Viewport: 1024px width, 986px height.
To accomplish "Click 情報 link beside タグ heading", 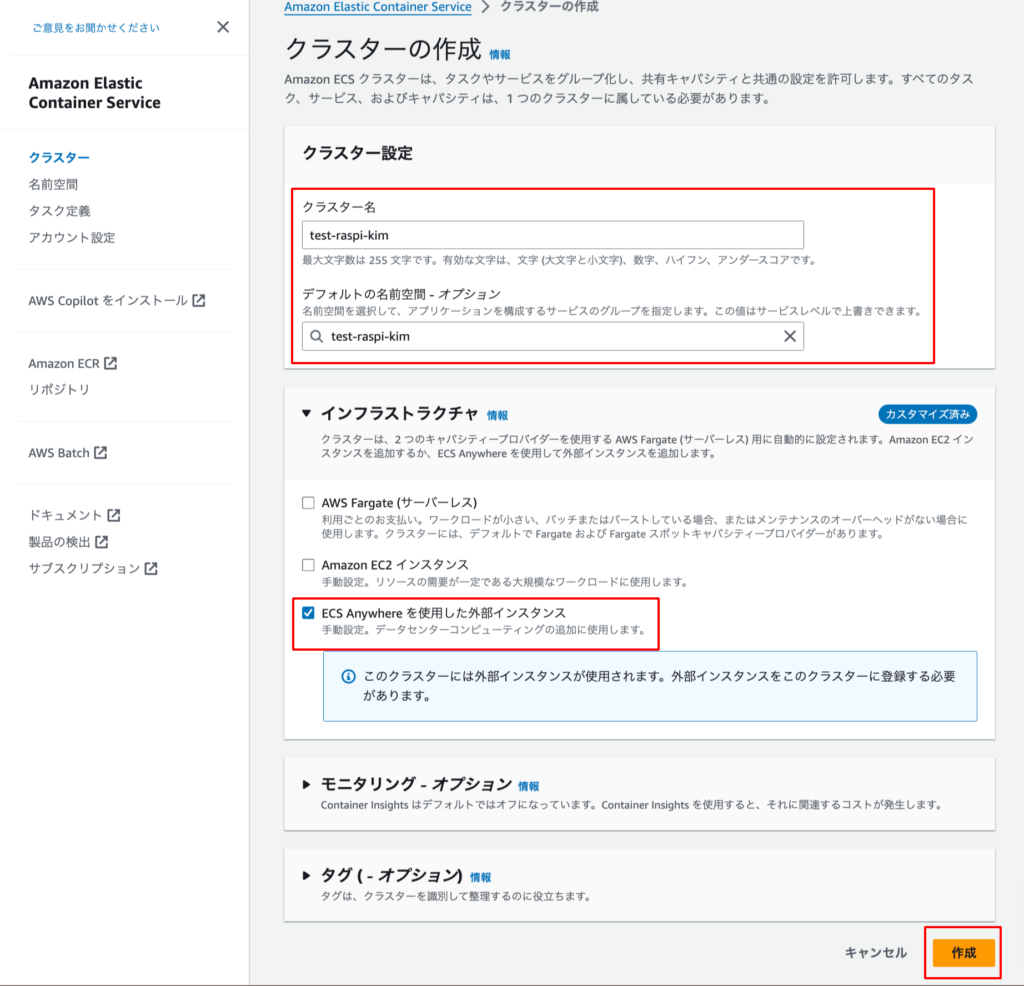I will 481,878.
